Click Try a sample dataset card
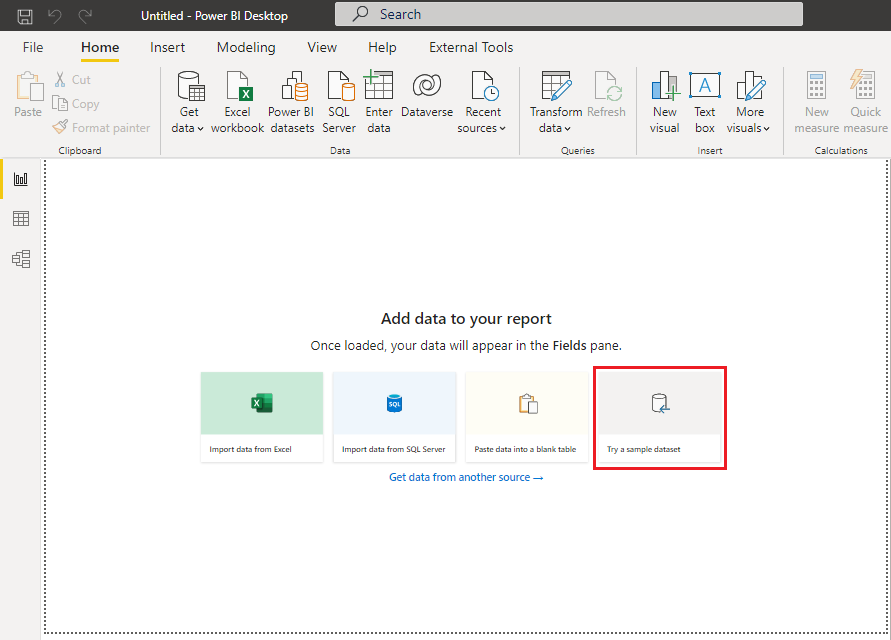The width and height of the screenshot is (891, 640). [x=660, y=417]
